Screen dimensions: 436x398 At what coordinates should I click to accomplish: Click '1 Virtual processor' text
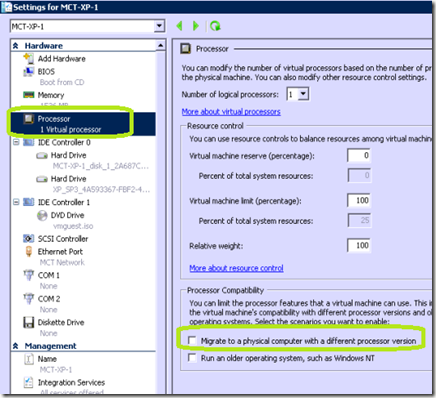70,130
